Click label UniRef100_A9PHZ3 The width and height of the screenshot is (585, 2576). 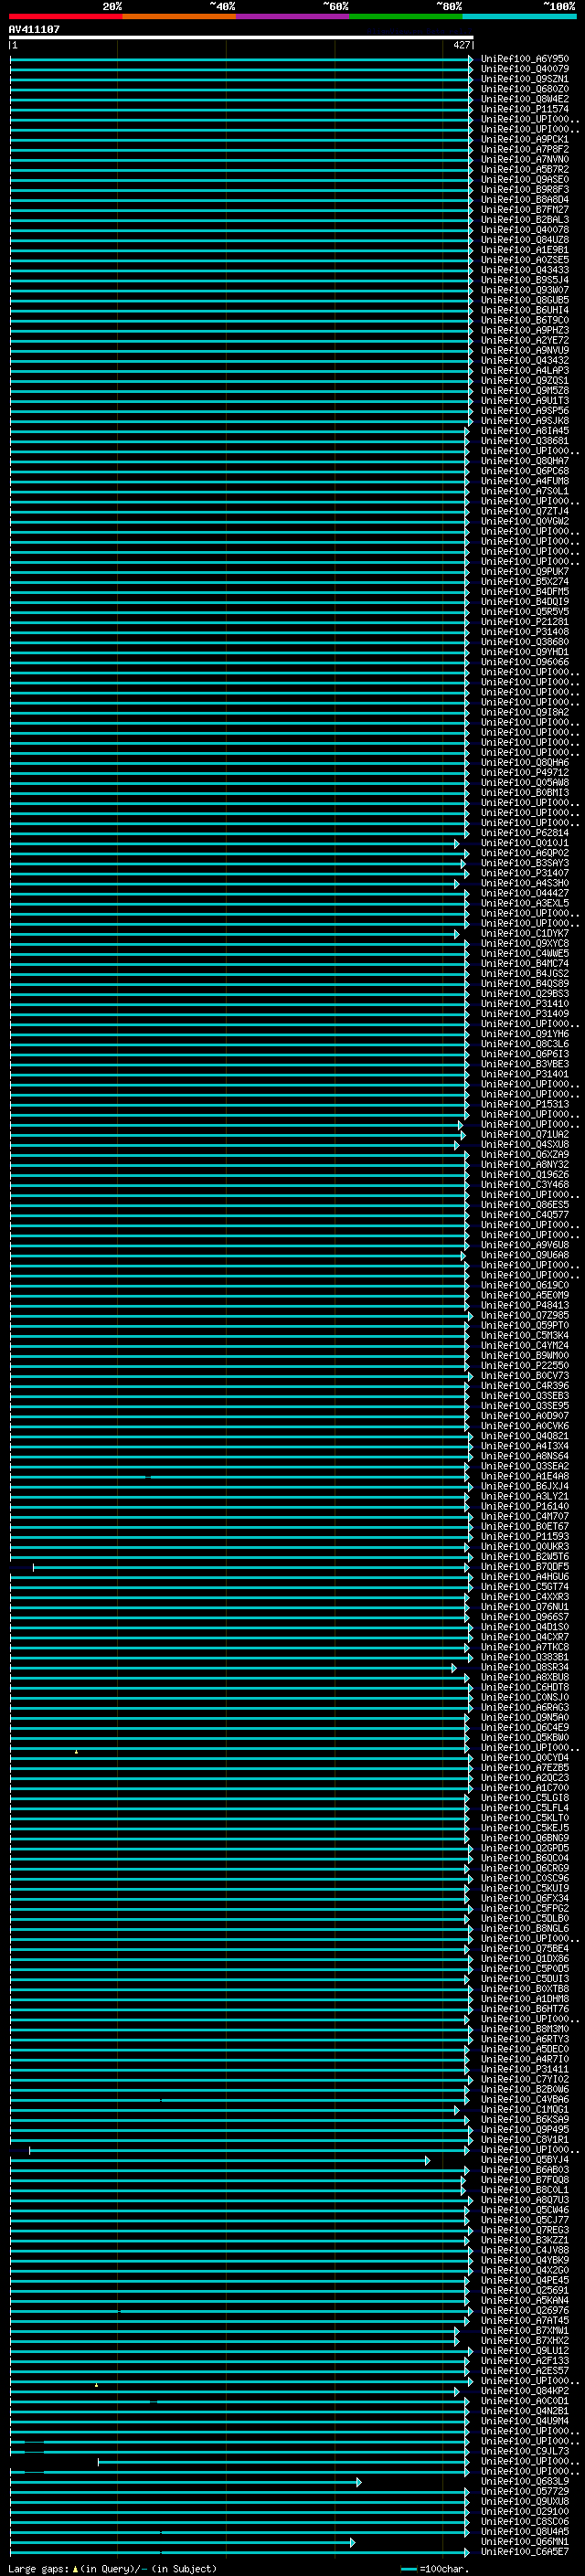pyautogui.click(x=524, y=330)
